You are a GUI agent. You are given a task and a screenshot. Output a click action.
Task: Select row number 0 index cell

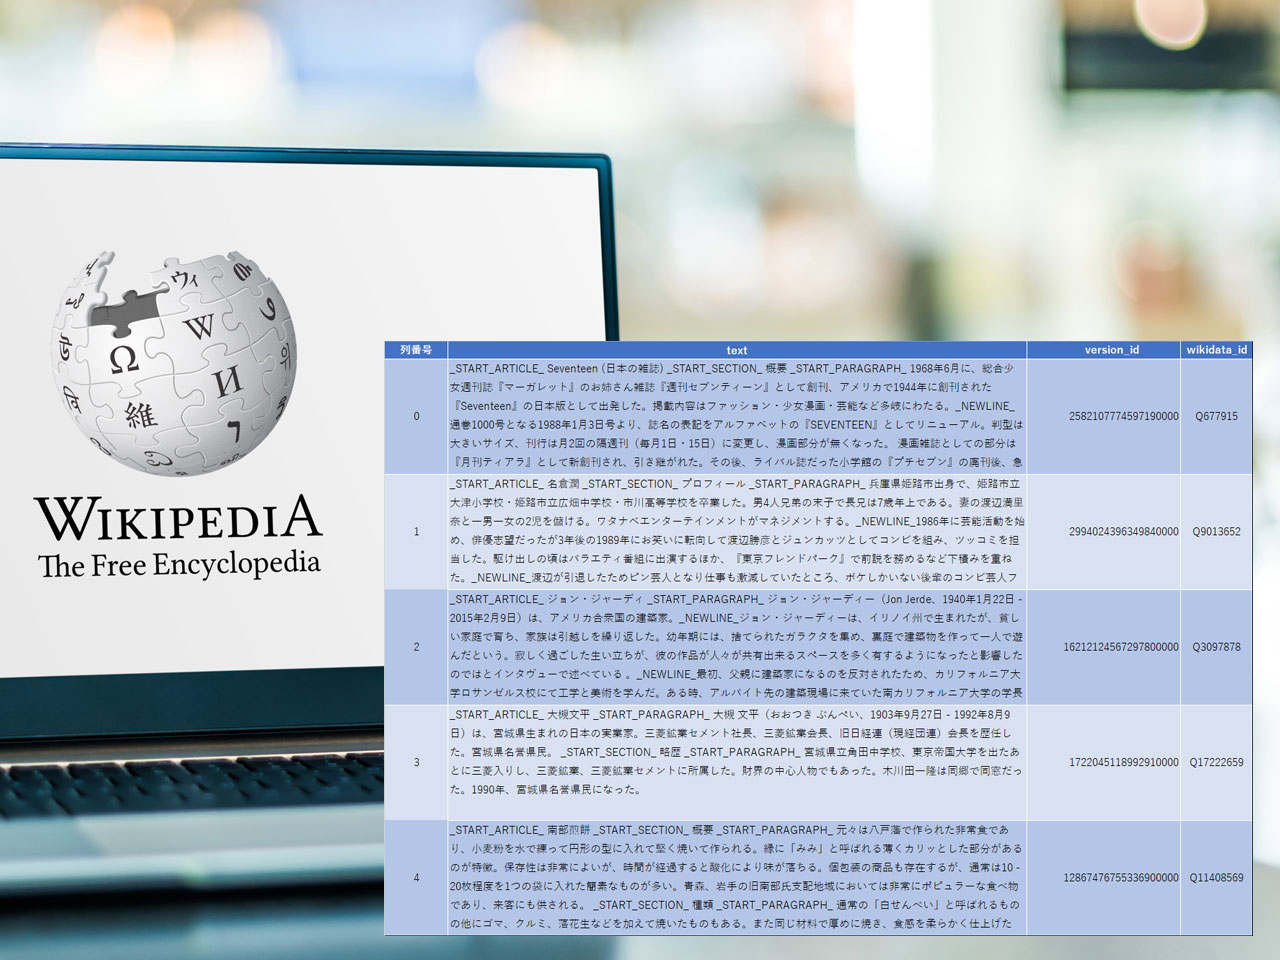click(416, 416)
